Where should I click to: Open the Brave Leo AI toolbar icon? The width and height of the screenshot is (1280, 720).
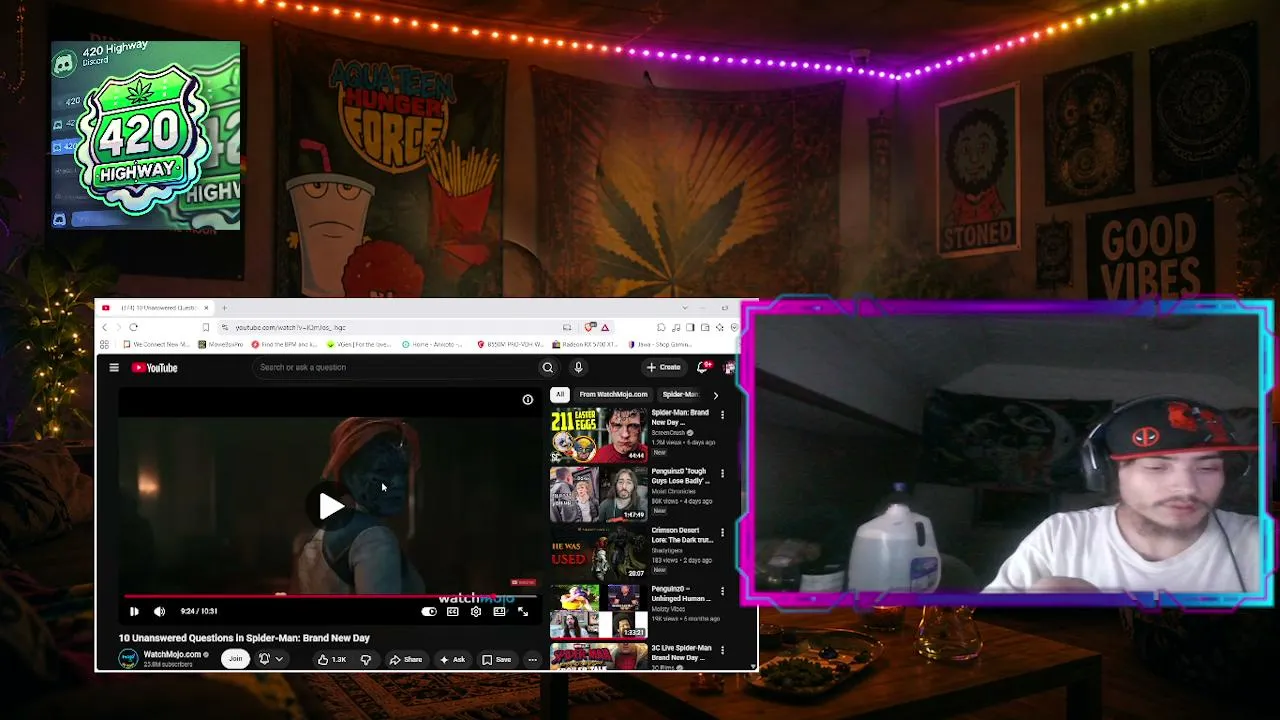(719, 327)
